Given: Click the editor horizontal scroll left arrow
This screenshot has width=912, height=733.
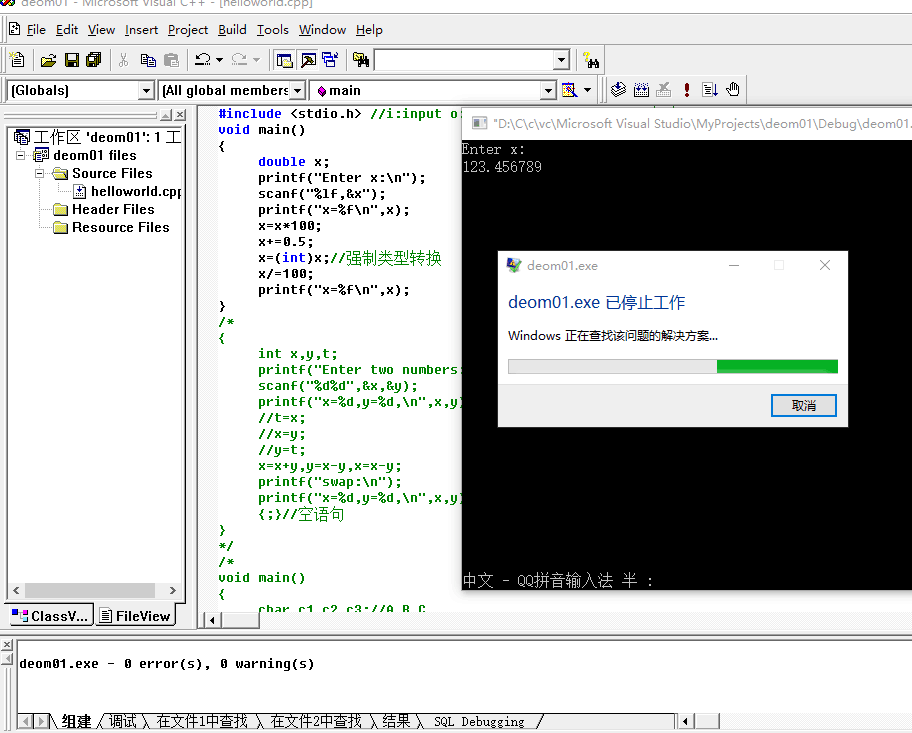Looking at the screenshot, I should (212, 620).
